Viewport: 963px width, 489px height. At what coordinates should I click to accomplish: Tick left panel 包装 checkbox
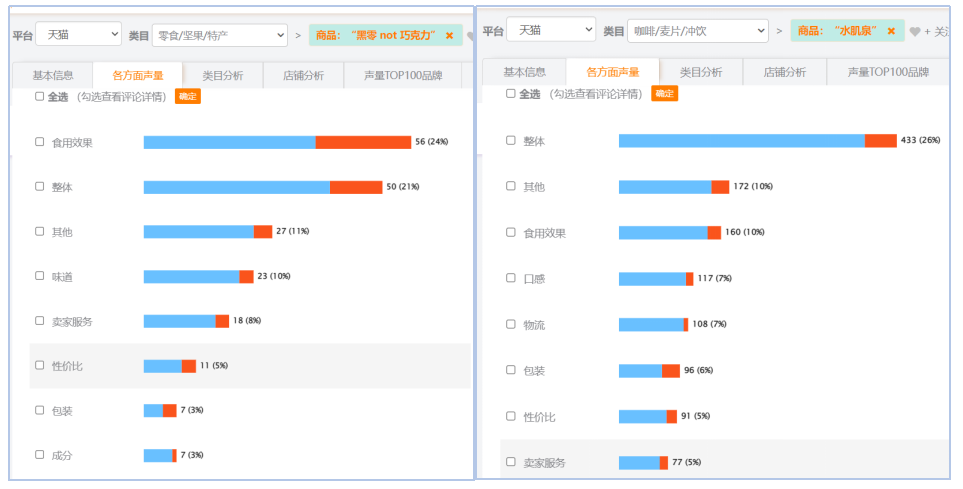[40, 410]
